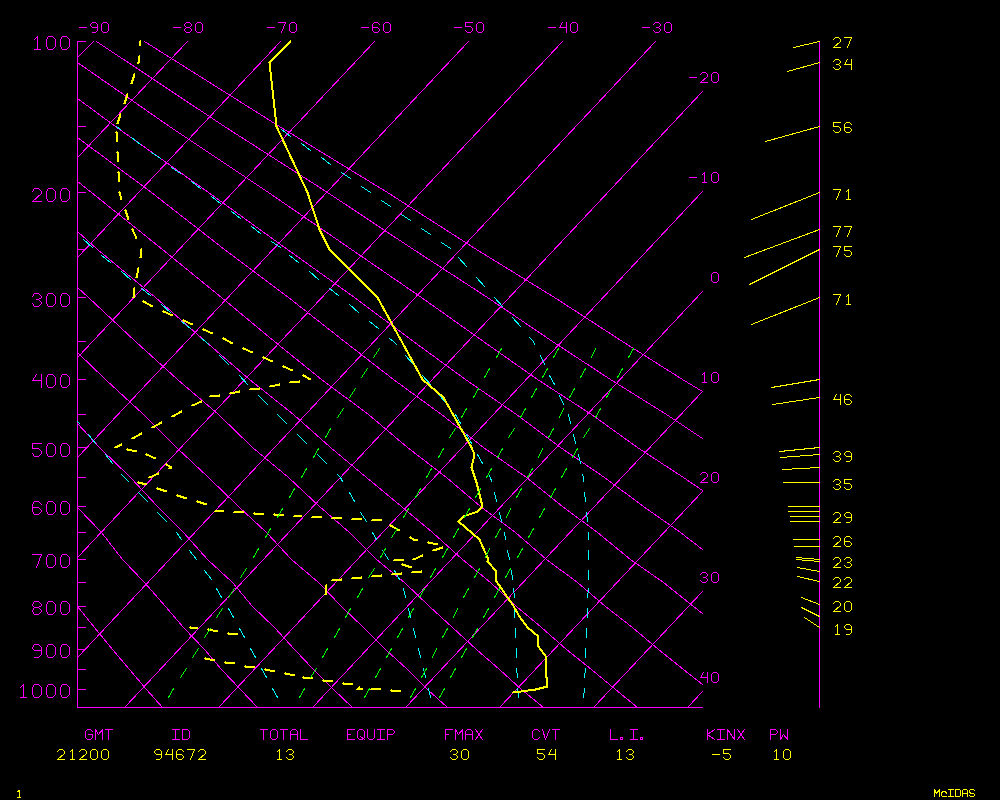Click the KINX value -5

click(720, 755)
